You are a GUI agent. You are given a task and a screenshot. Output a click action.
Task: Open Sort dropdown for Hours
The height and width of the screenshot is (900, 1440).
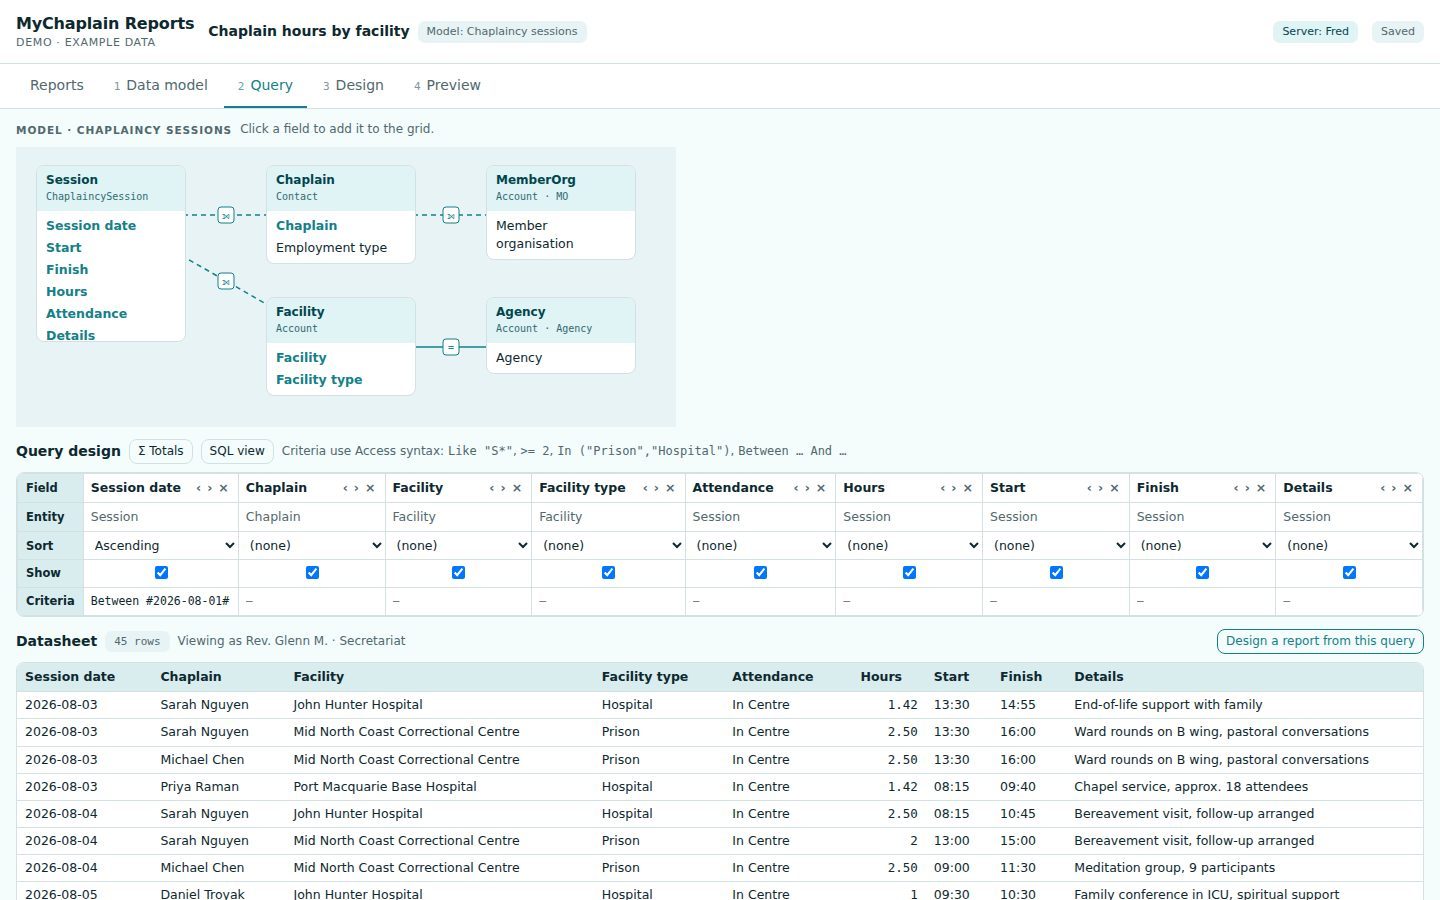[x=910, y=545]
